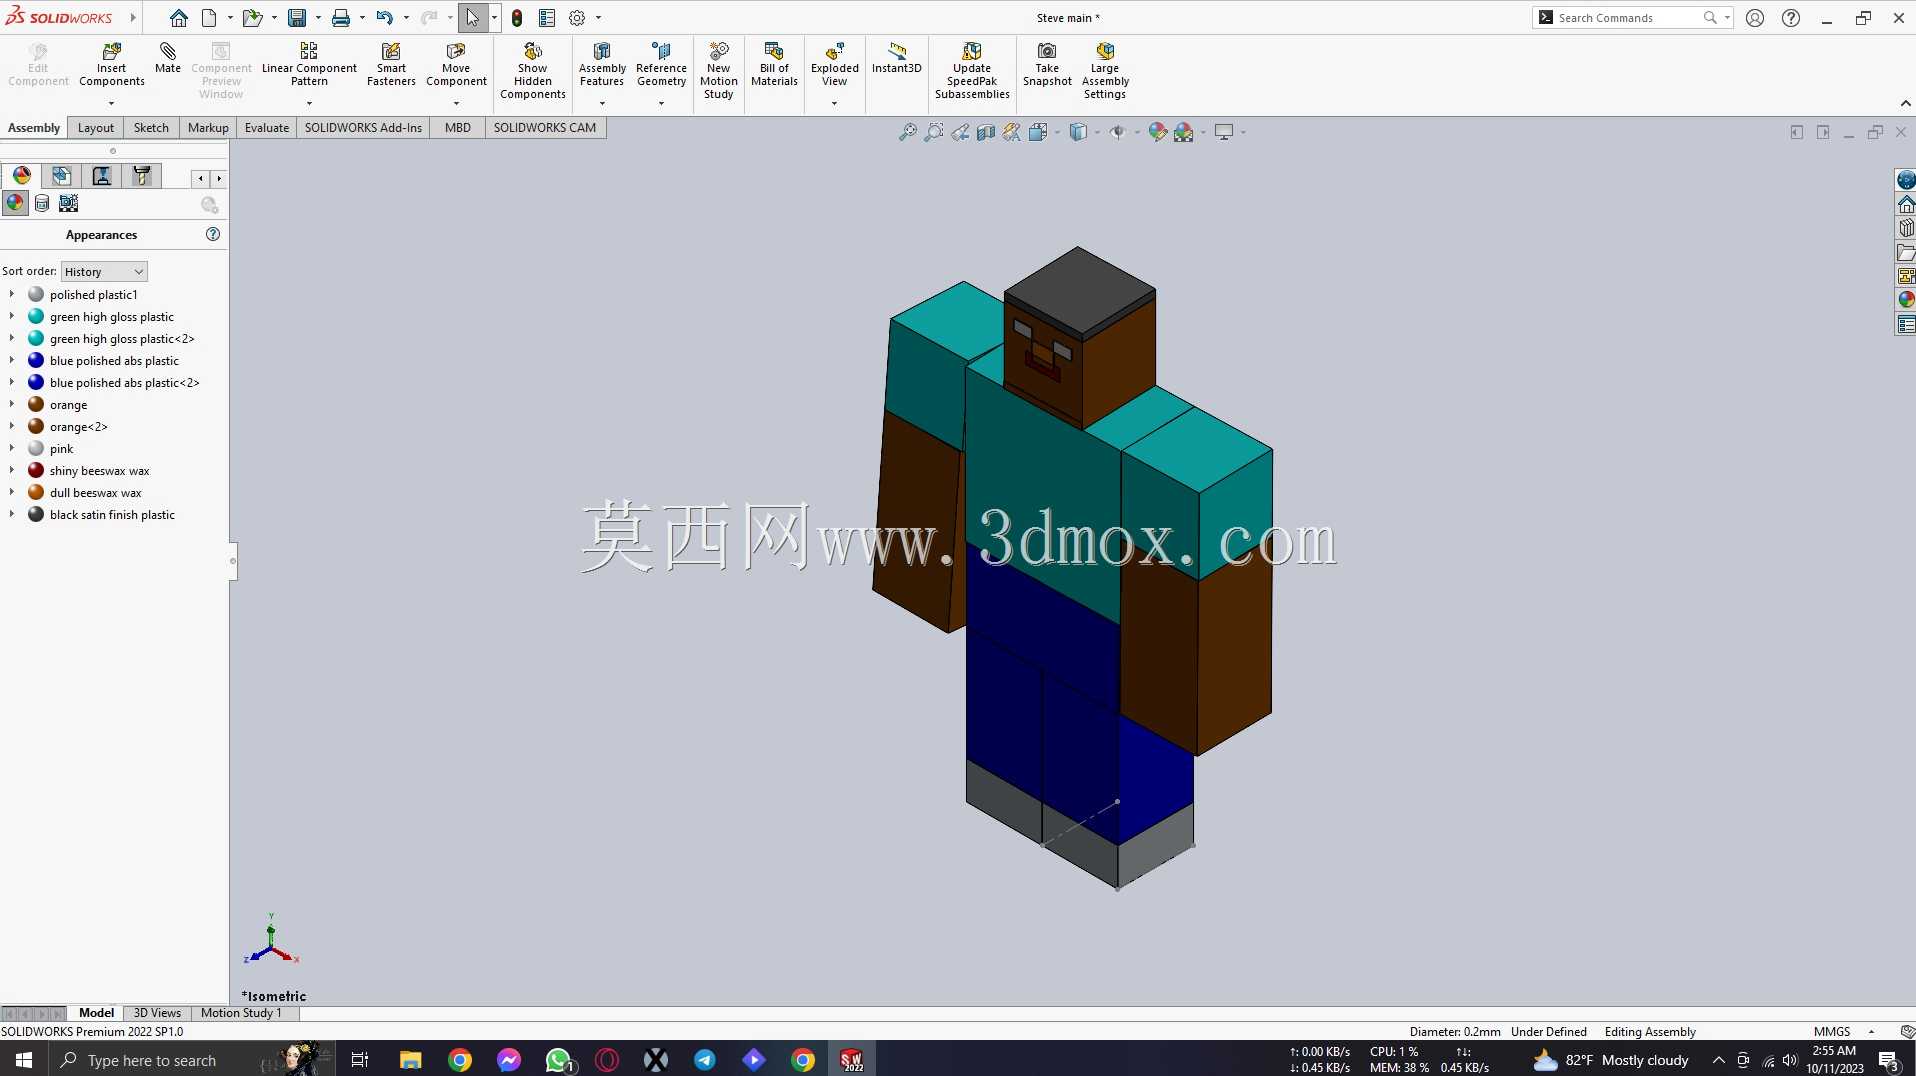The width and height of the screenshot is (1916, 1076).
Task: Click Take Snapshot tool
Action: (1047, 65)
